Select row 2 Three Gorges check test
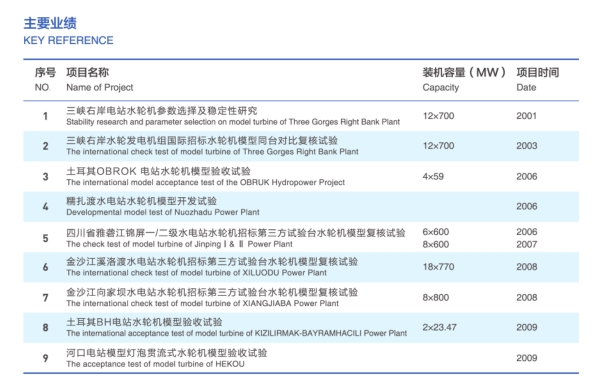This screenshot has width=606, height=382. [x=301, y=146]
